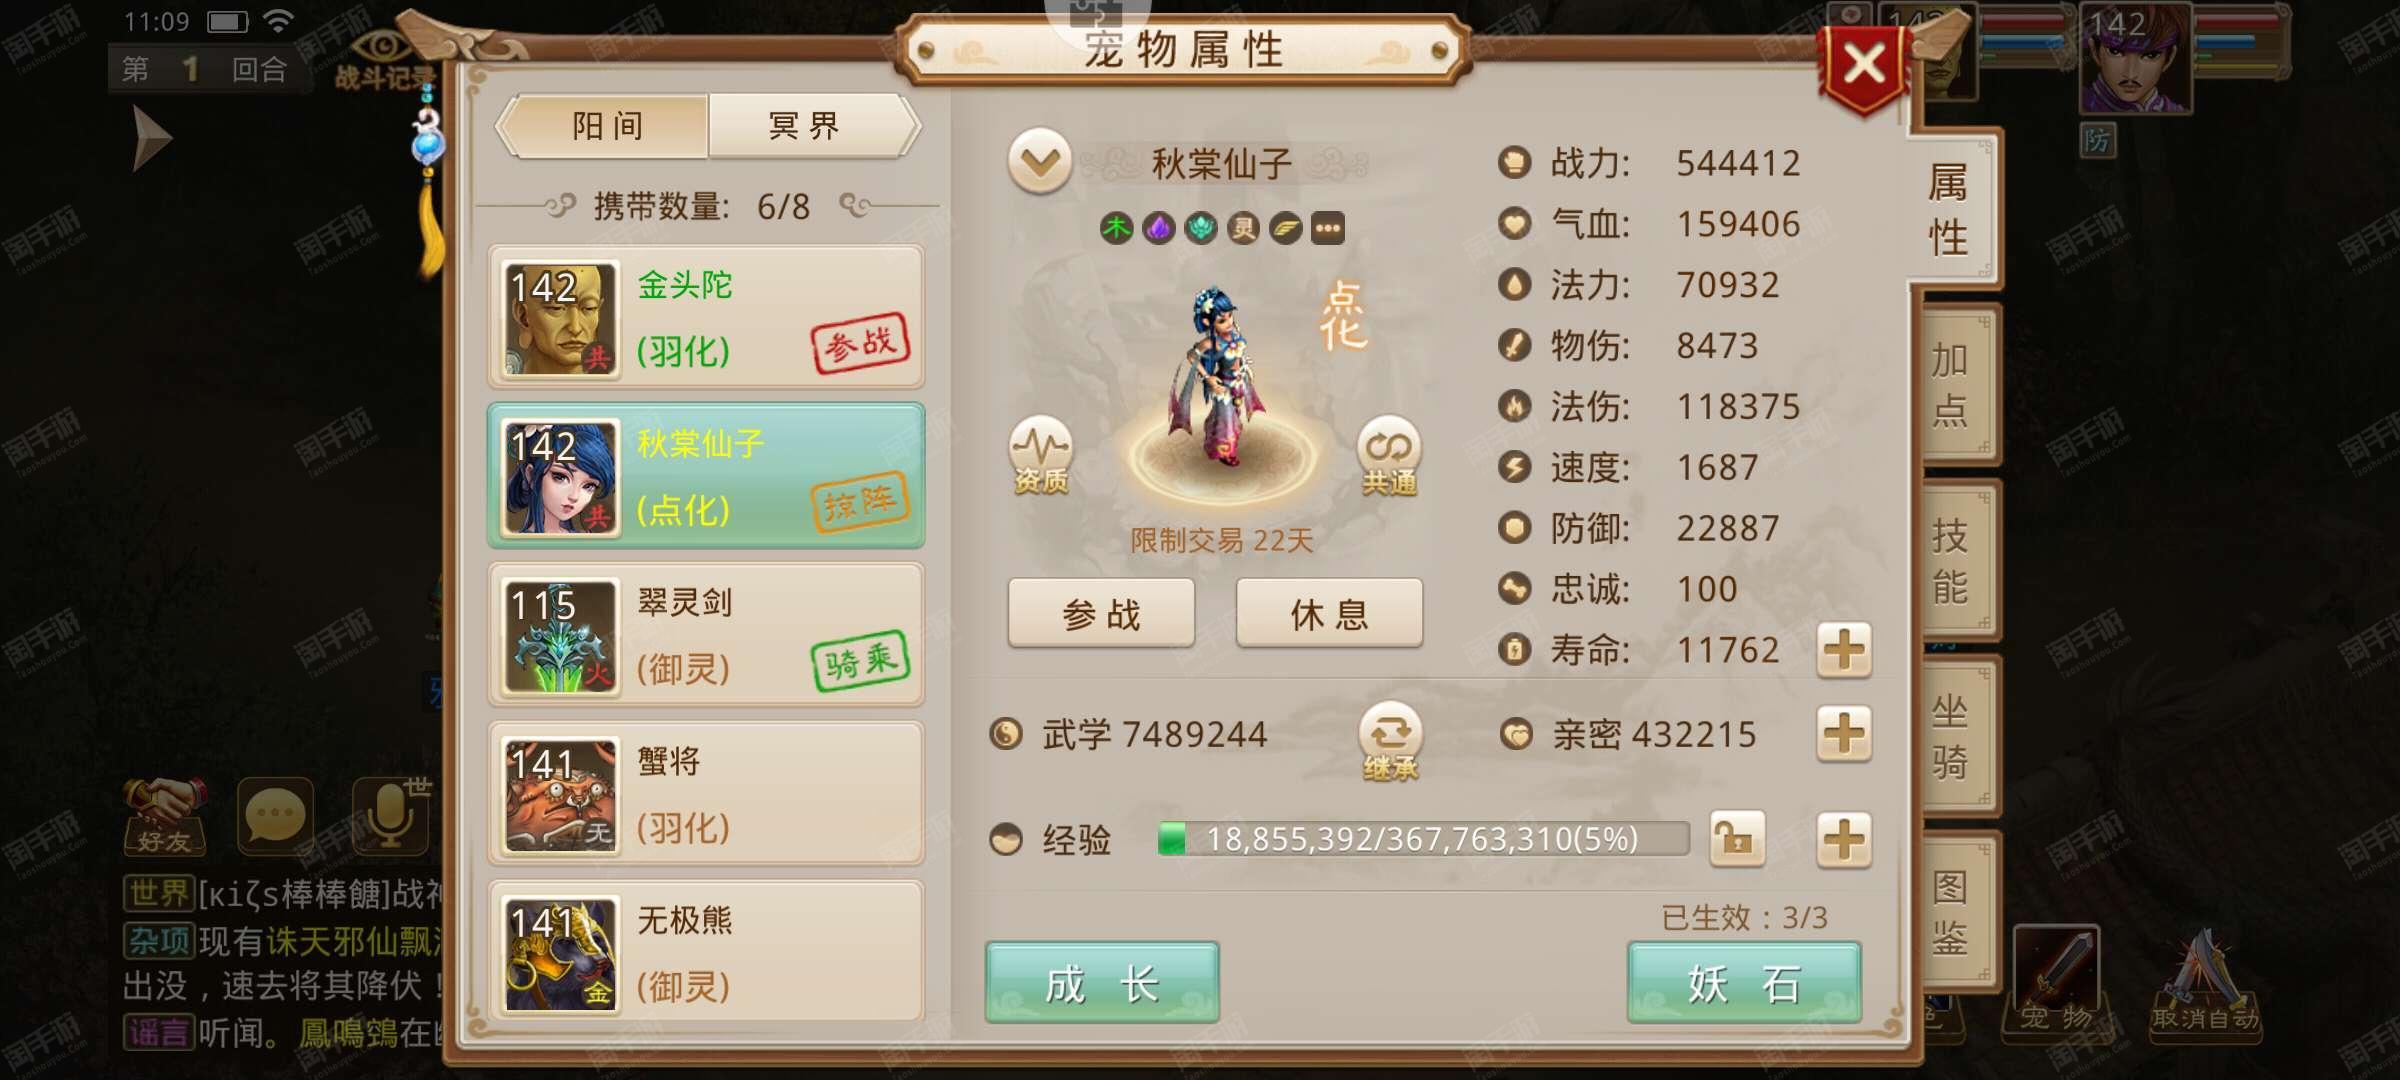This screenshot has height=1080, width=2400.
Task: Tap the 继承 inherit swap icon
Action: [1390, 741]
